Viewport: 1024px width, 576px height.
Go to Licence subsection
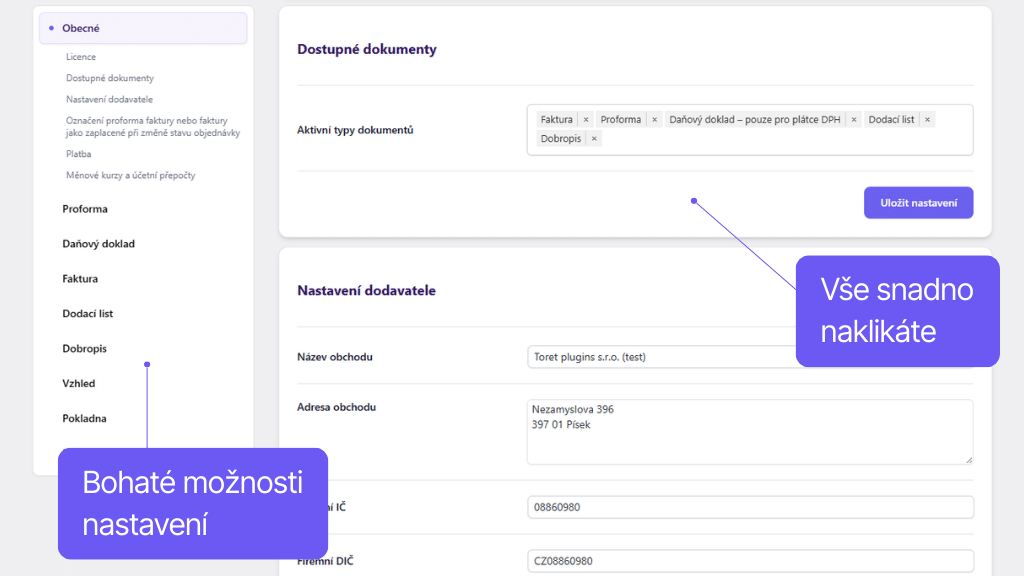[x=81, y=57]
